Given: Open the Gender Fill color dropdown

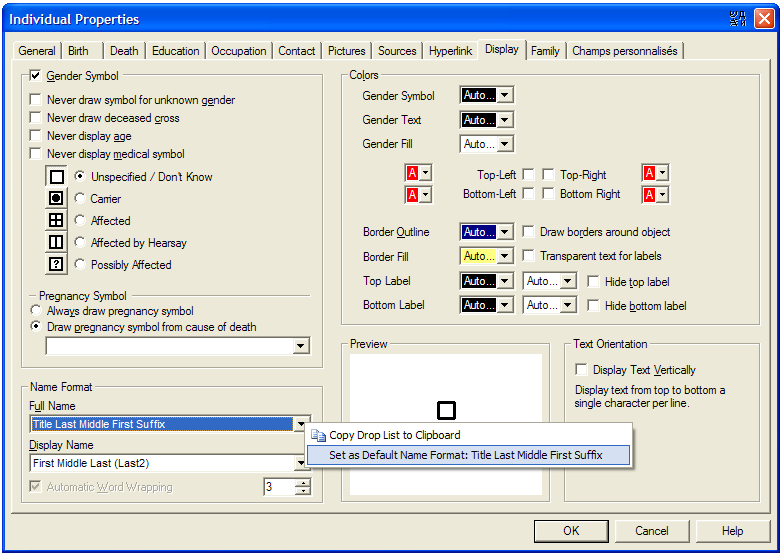Looking at the screenshot, I should point(505,144).
